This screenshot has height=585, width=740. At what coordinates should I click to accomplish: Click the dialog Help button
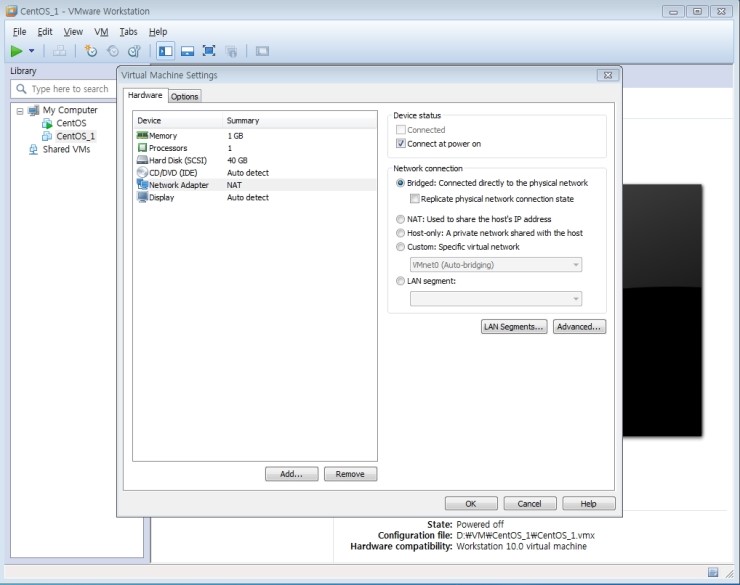point(589,503)
